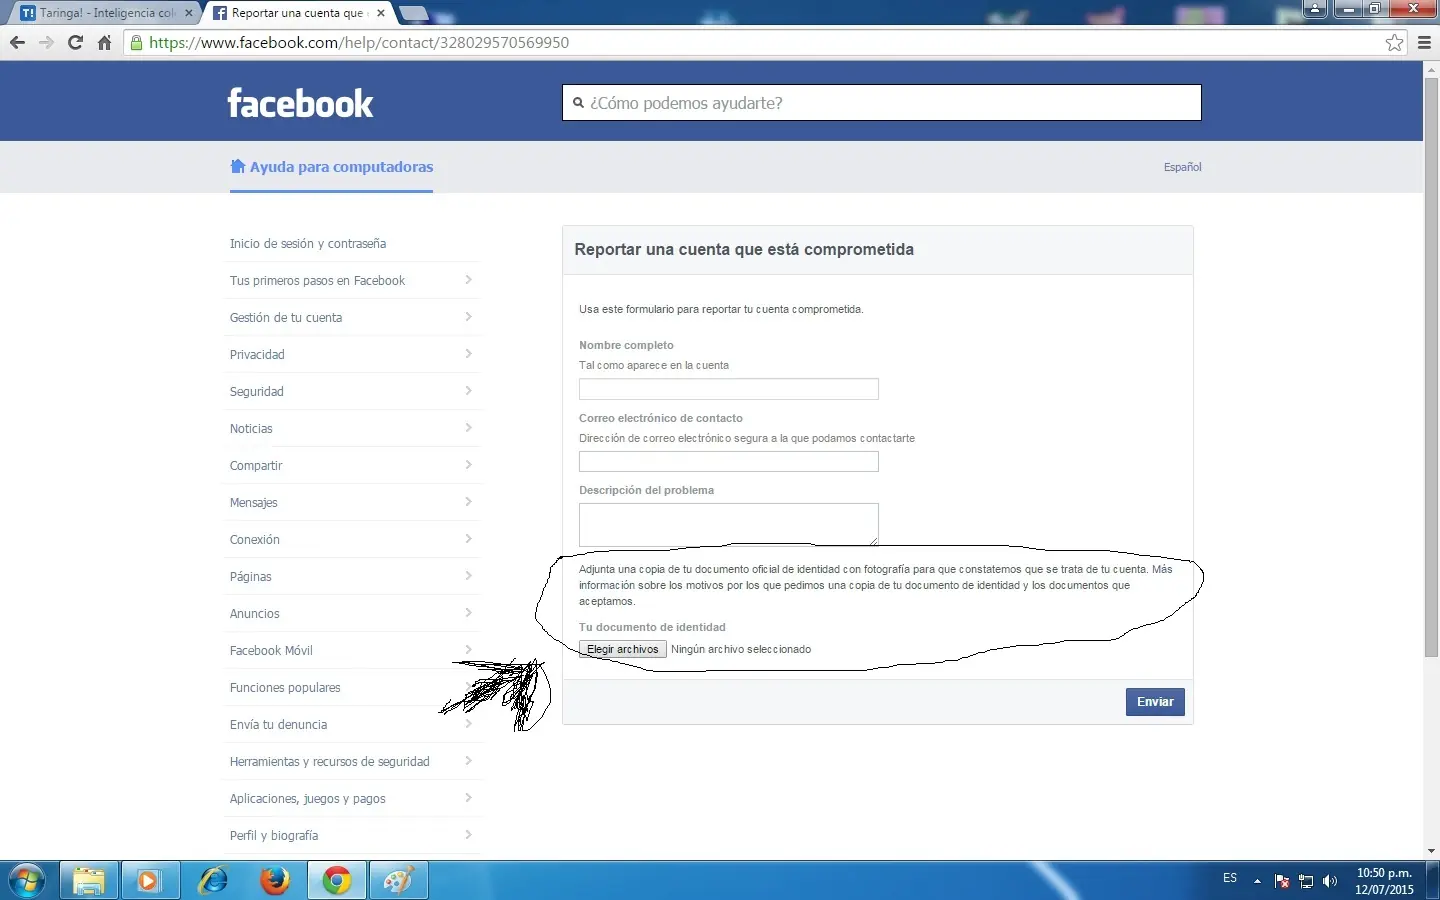The image size is (1440, 900).
Task: Expand the Mensajes section chevron
Action: (468, 502)
